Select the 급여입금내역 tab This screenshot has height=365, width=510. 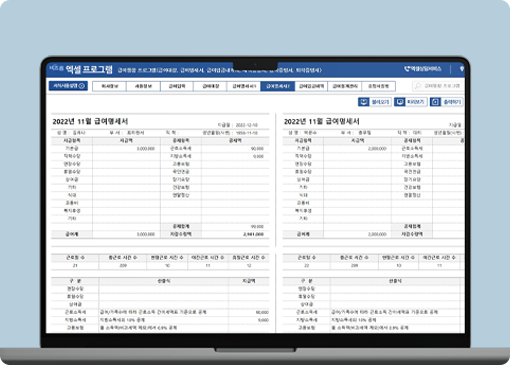311,86
